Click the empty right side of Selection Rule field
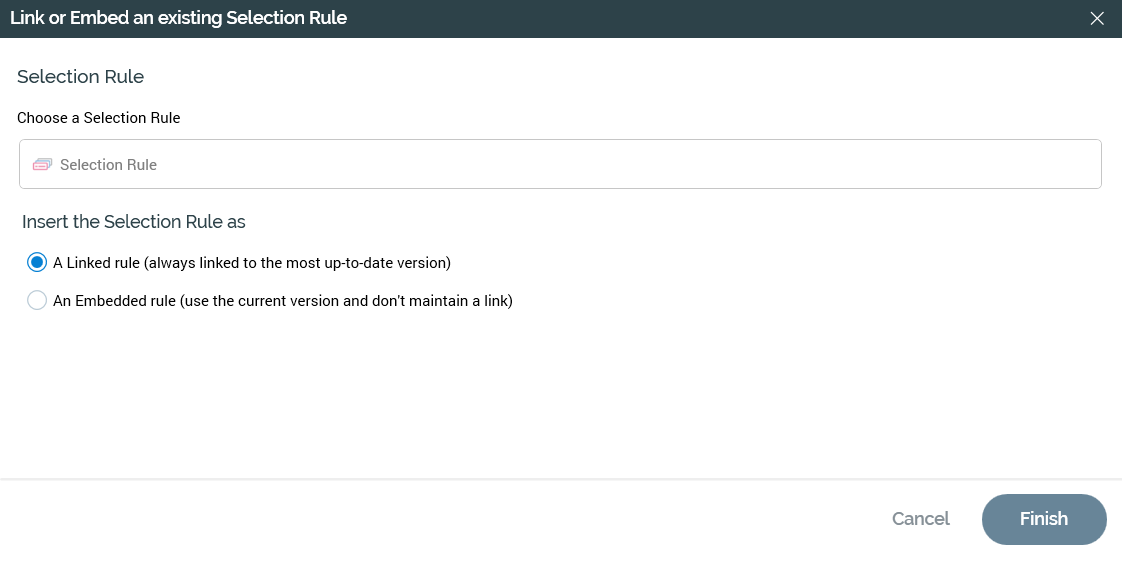This screenshot has width=1122, height=561. [x=800, y=165]
